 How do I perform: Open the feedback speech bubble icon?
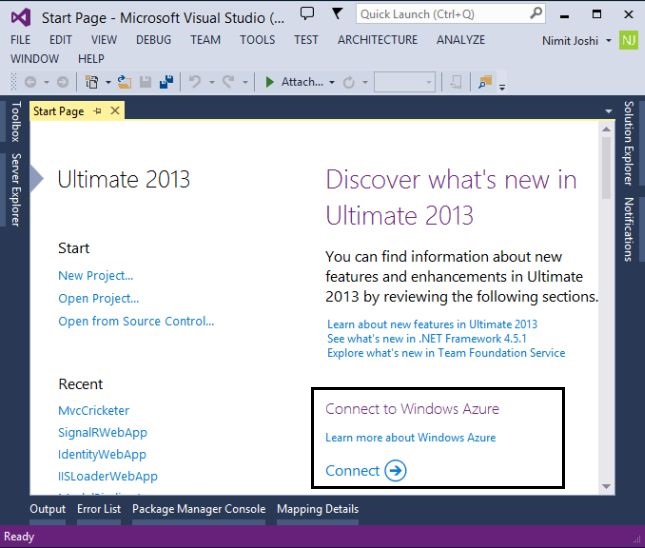(307, 14)
